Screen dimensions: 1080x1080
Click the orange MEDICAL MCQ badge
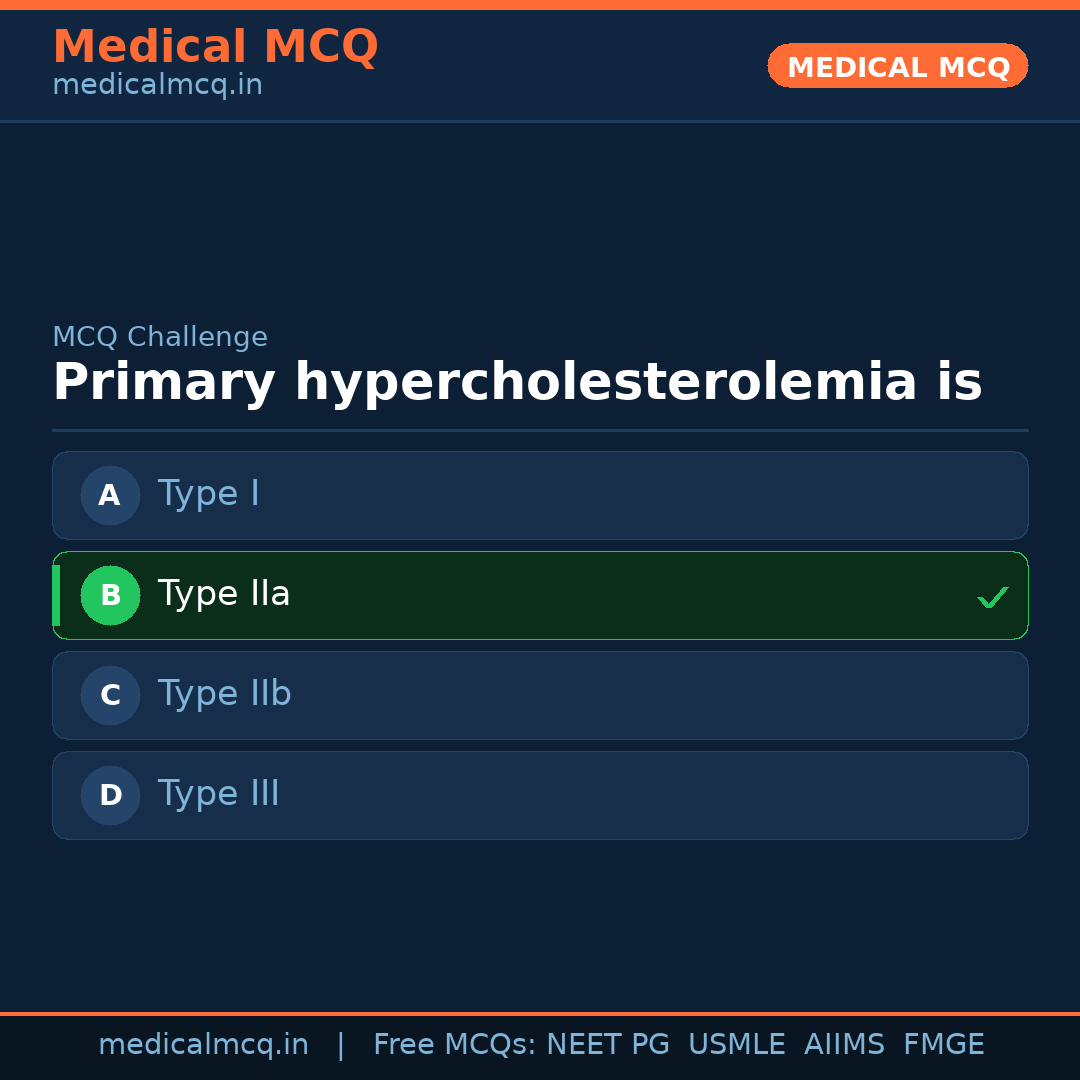[897, 66]
